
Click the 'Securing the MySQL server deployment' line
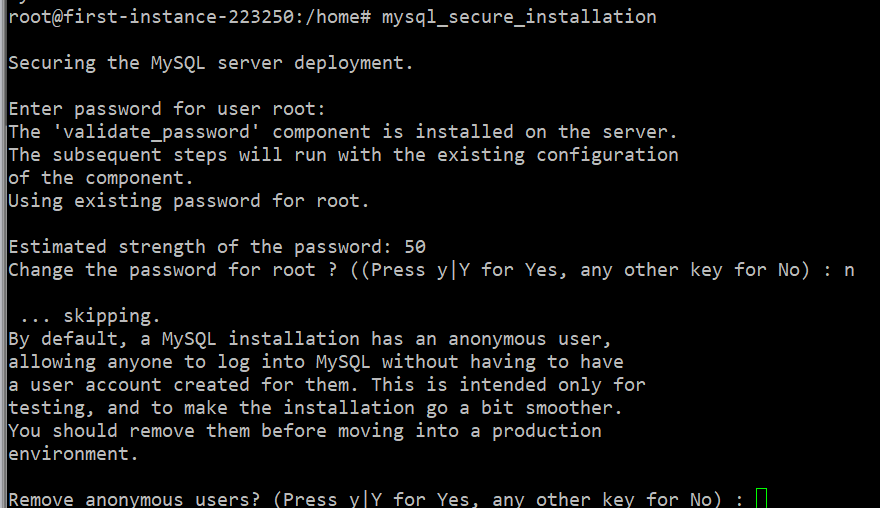point(210,63)
